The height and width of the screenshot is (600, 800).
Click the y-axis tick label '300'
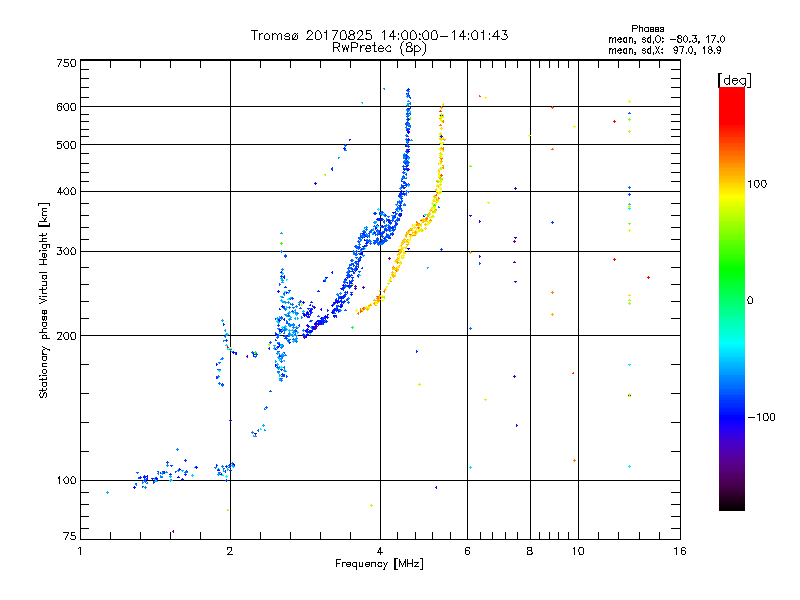66,252
